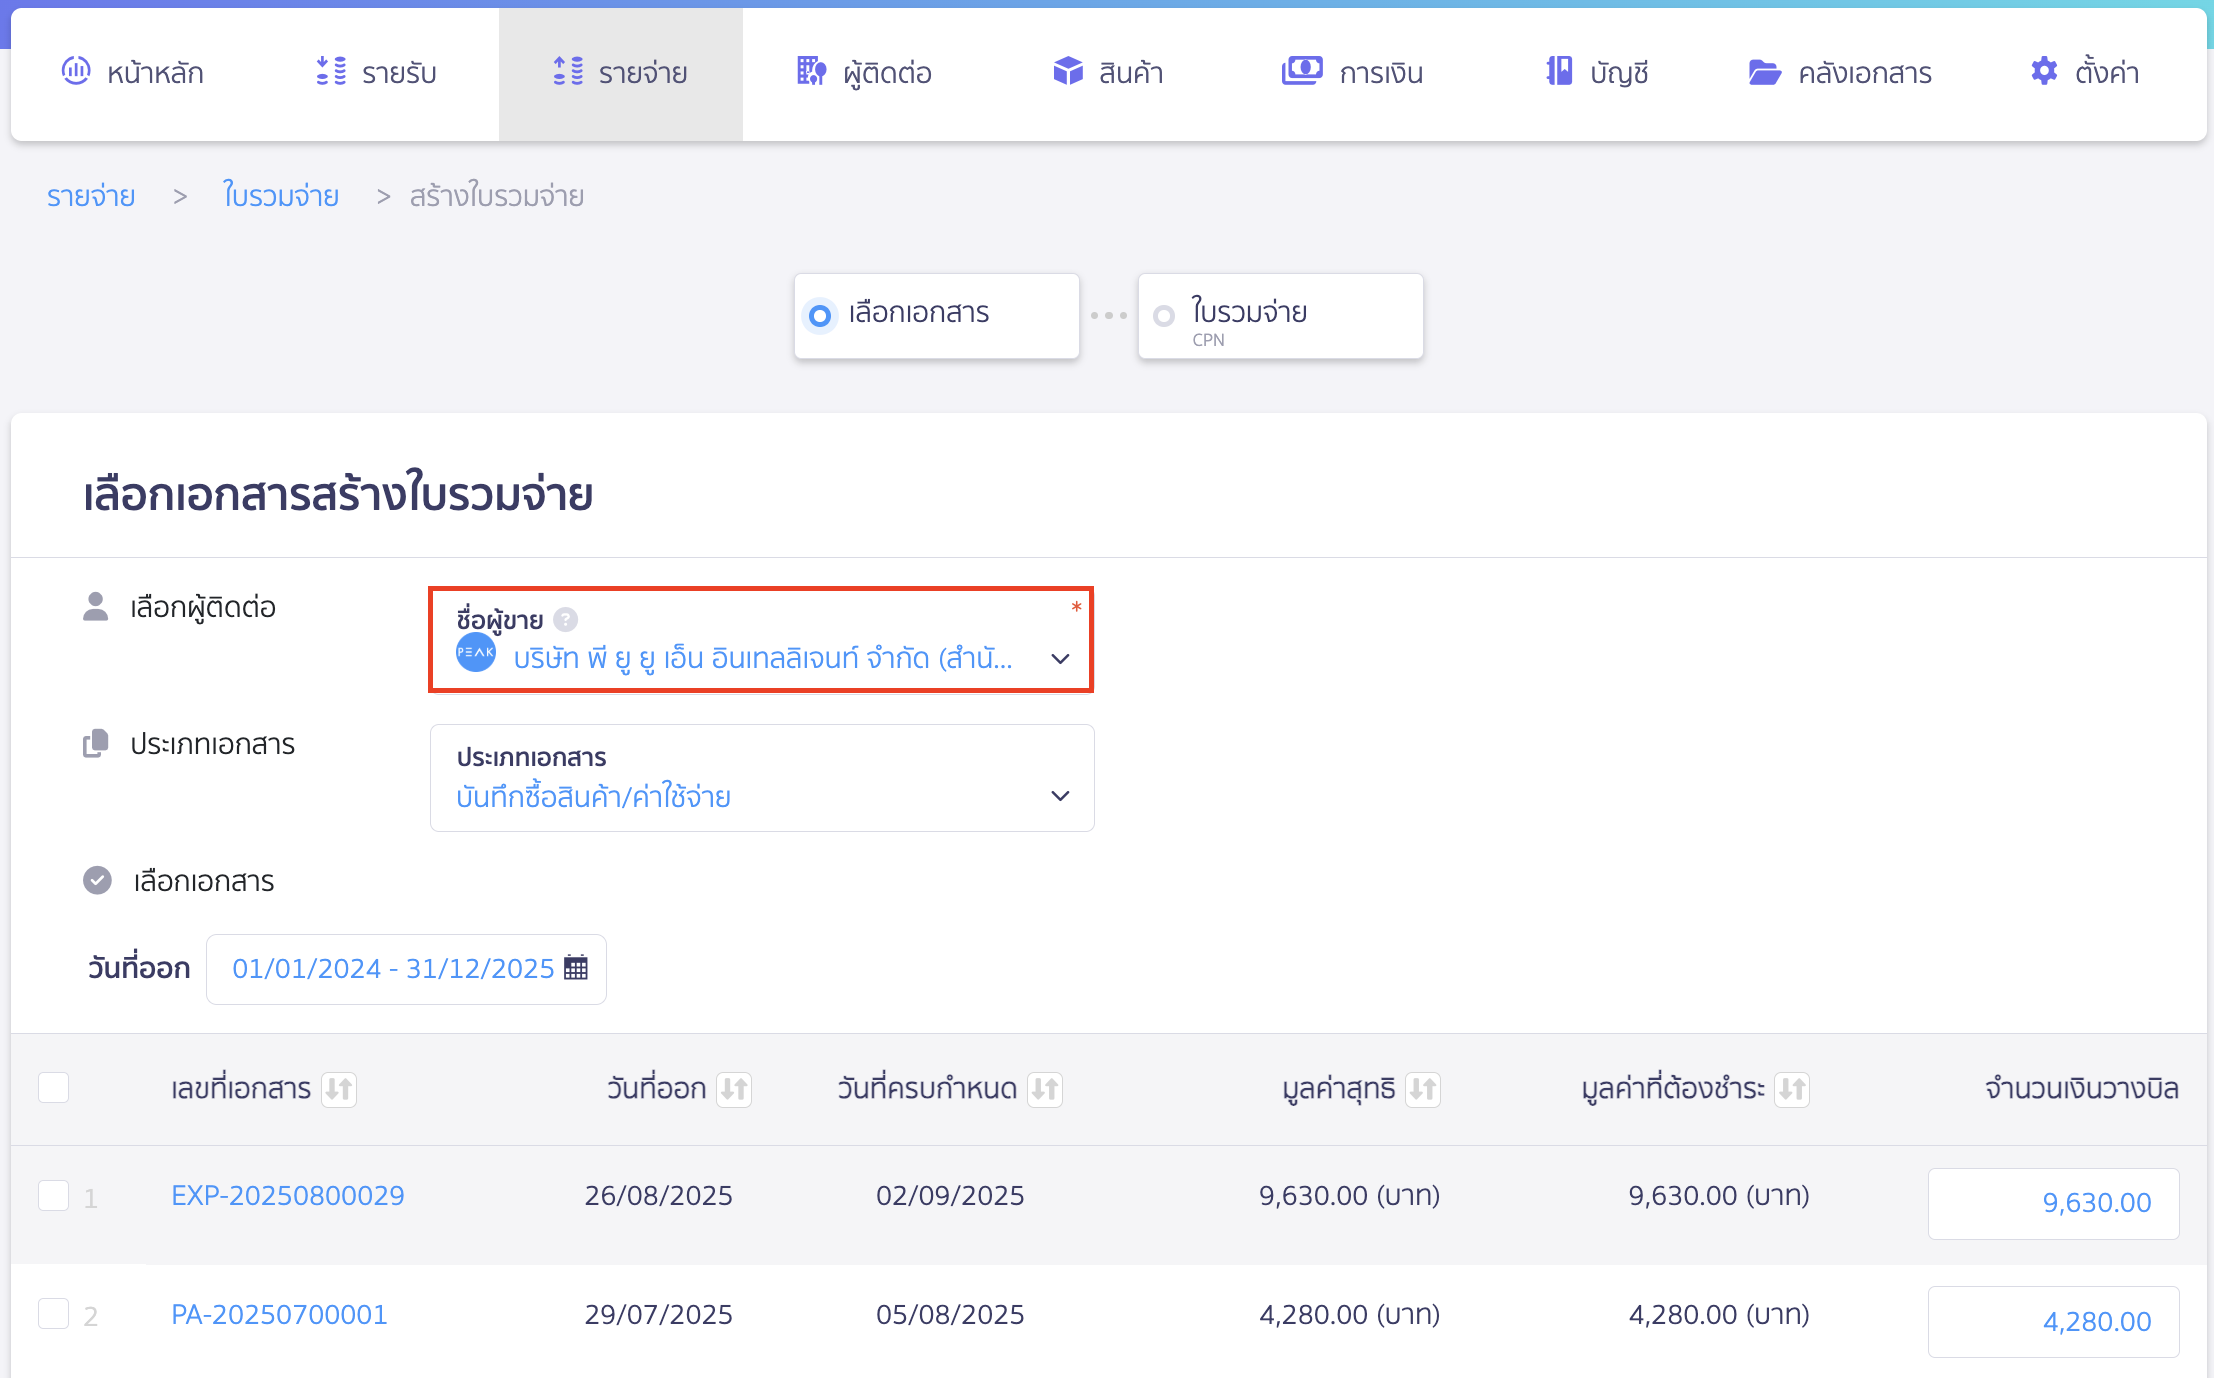Image resolution: width=2214 pixels, height=1378 pixels.
Task: Open the ประเภทเอกสาร dropdown arrow
Action: (1060, 796)
